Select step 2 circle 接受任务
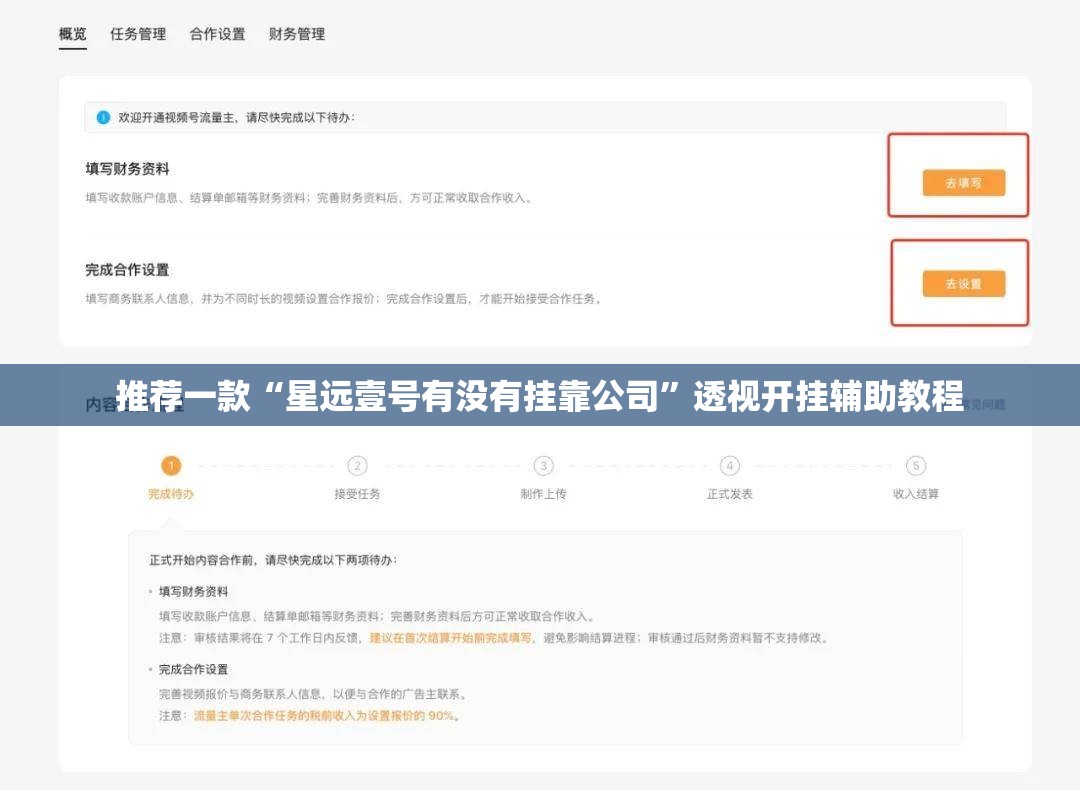 click(357, 466)
